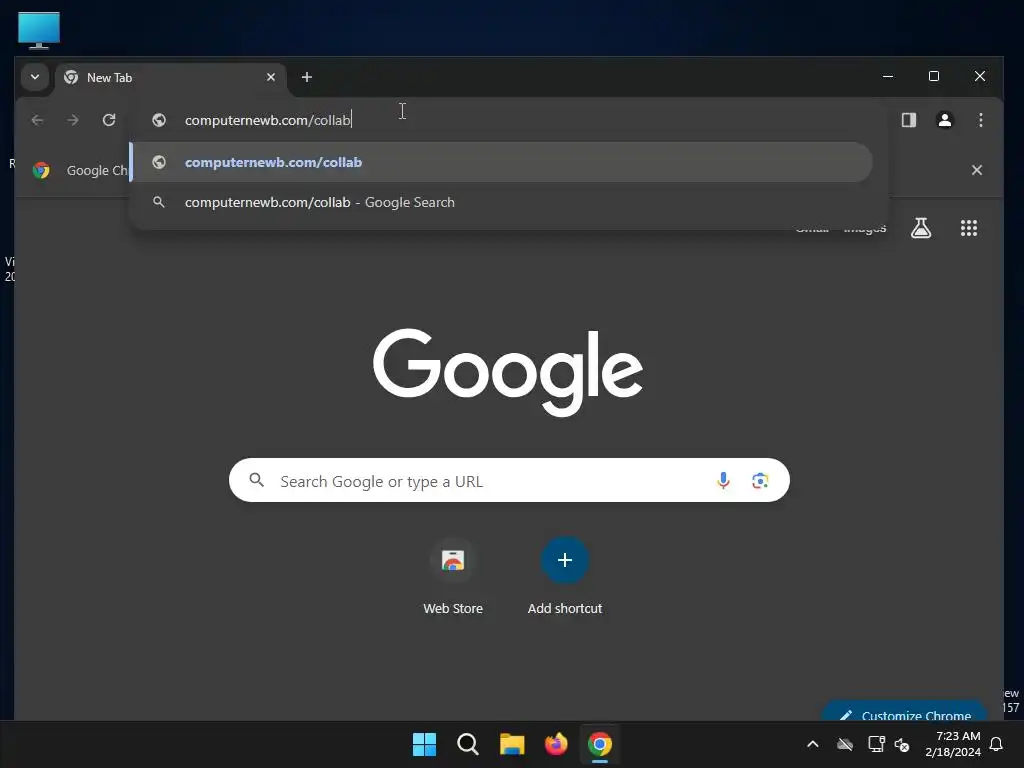The width and height of the screenshot is (1024, 768).
Task: Select the This PC desktop icon
Action: (39, 30)
